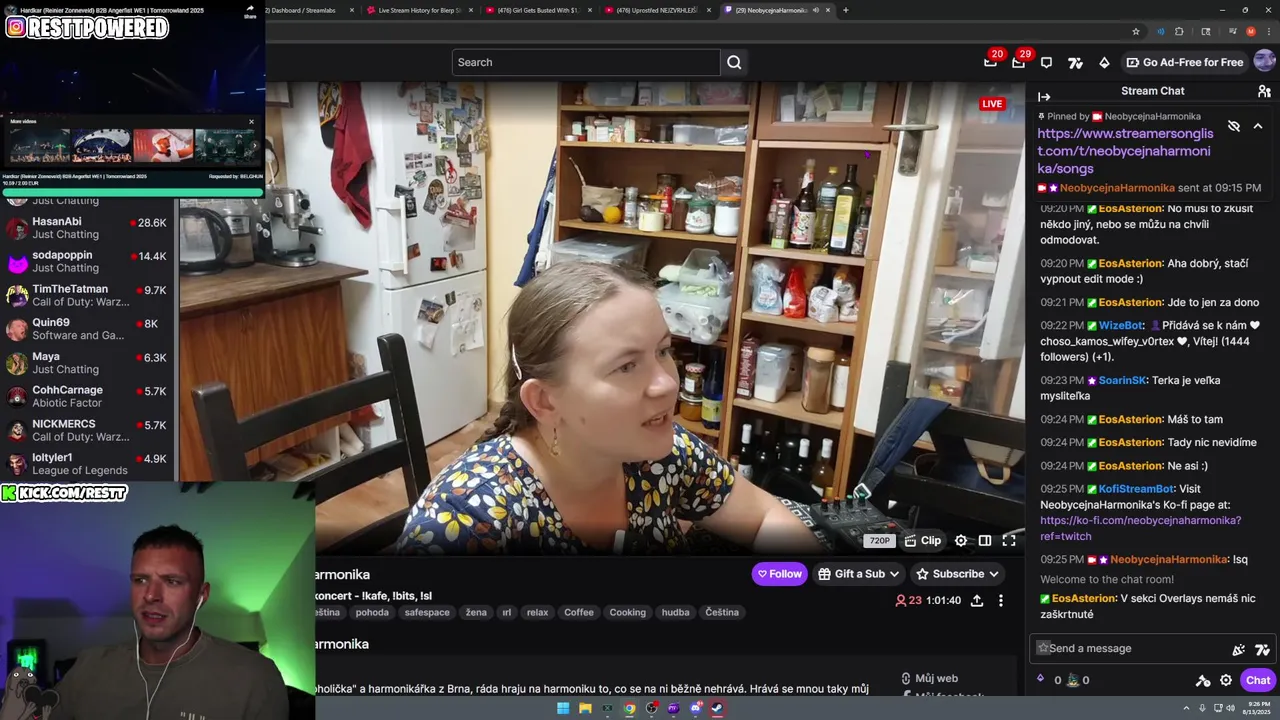
Task: Open the ko-fi.com link in chat
Action: tap(1140, 528)
